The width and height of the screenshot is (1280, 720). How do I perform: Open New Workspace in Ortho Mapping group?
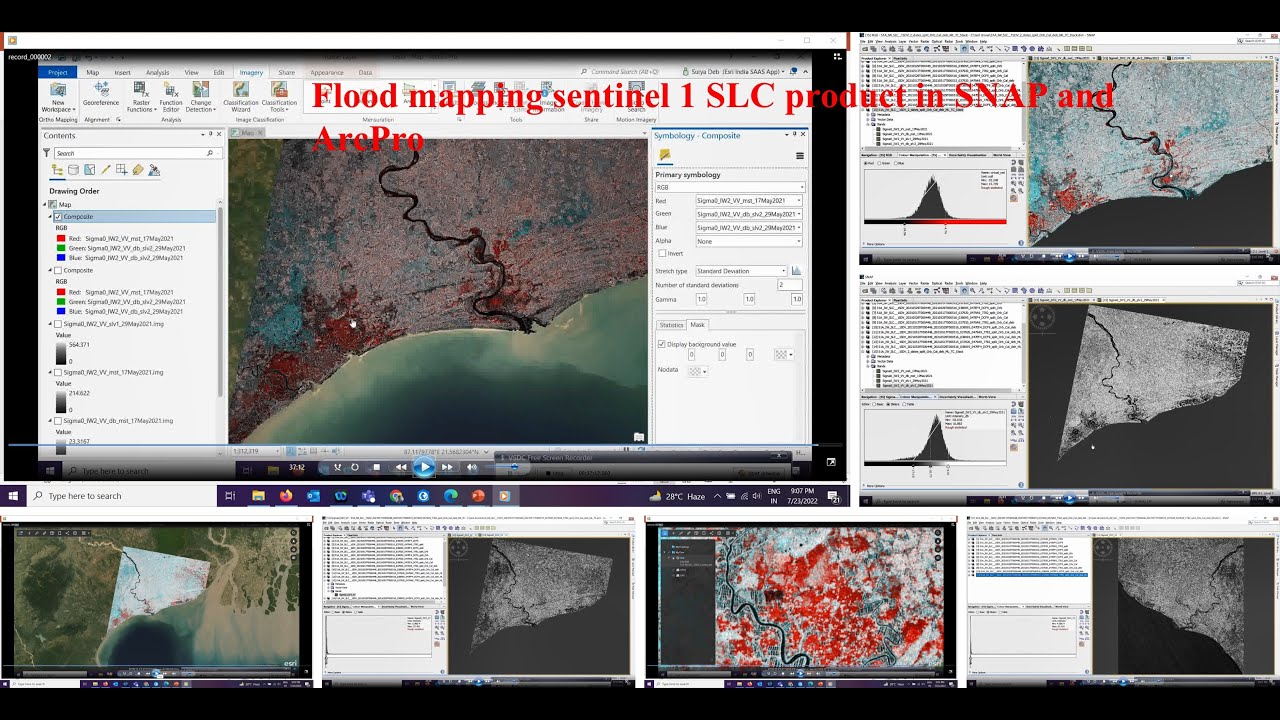click(x=58, y=97)
